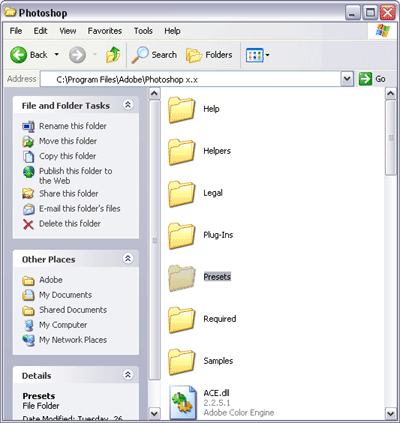The image size is (400, 423).
Task: Click the red X delete icon
Action: [x=28, y=224]
